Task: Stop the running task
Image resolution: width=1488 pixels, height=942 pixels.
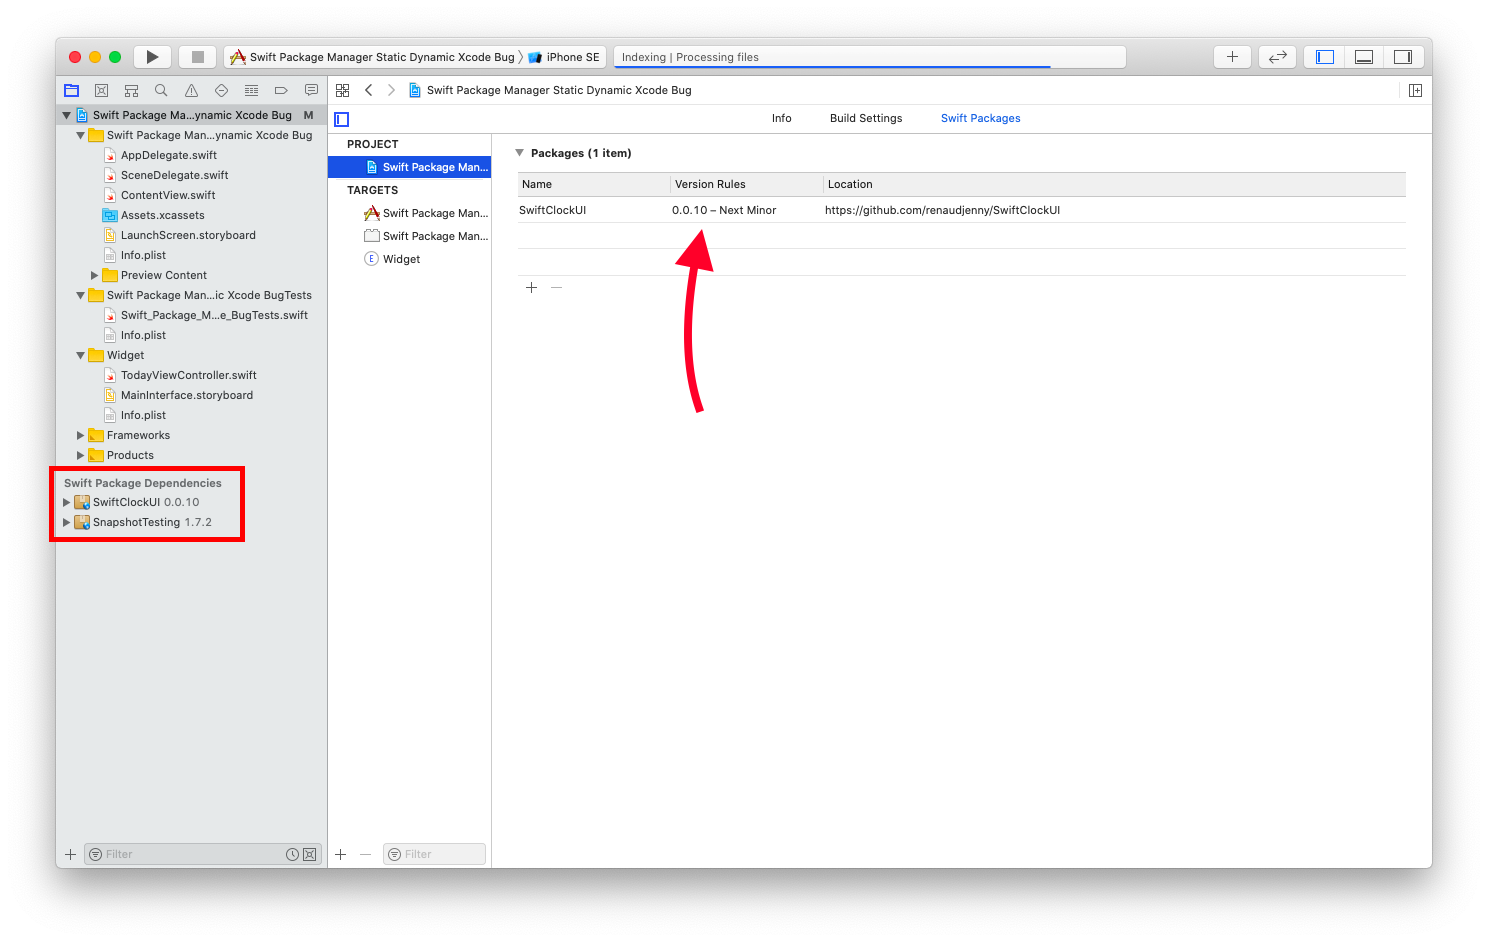Action: pyautogui.click(x=198, y=57)
